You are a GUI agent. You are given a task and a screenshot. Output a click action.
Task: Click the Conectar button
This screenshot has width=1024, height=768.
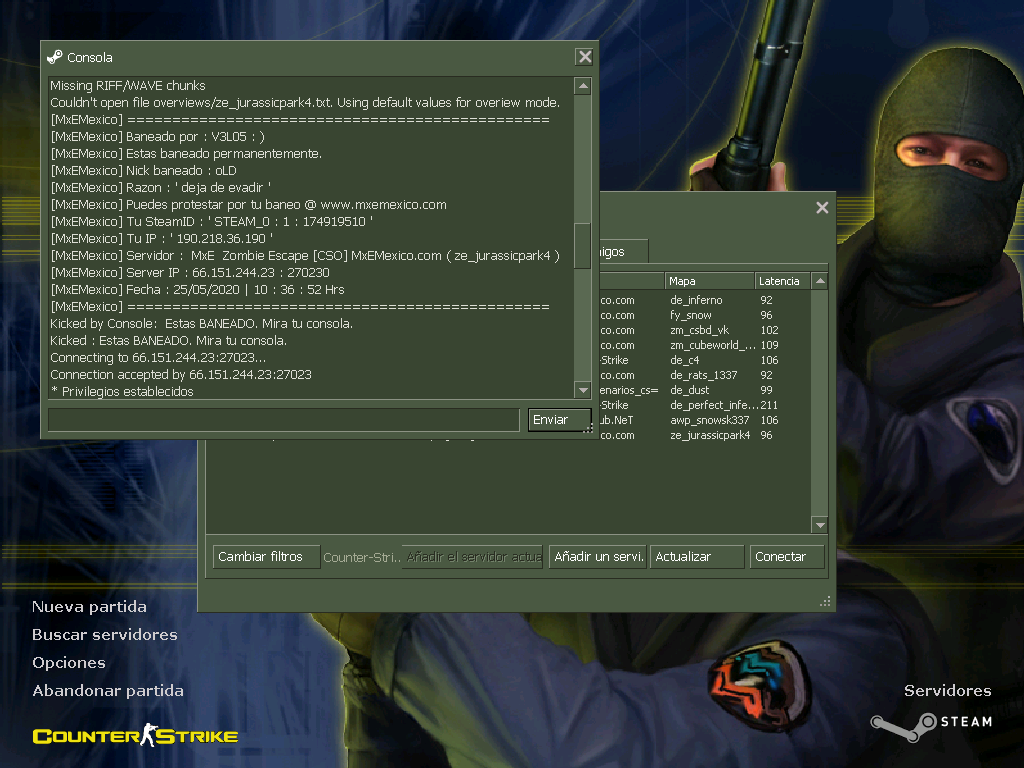point(787,556)
